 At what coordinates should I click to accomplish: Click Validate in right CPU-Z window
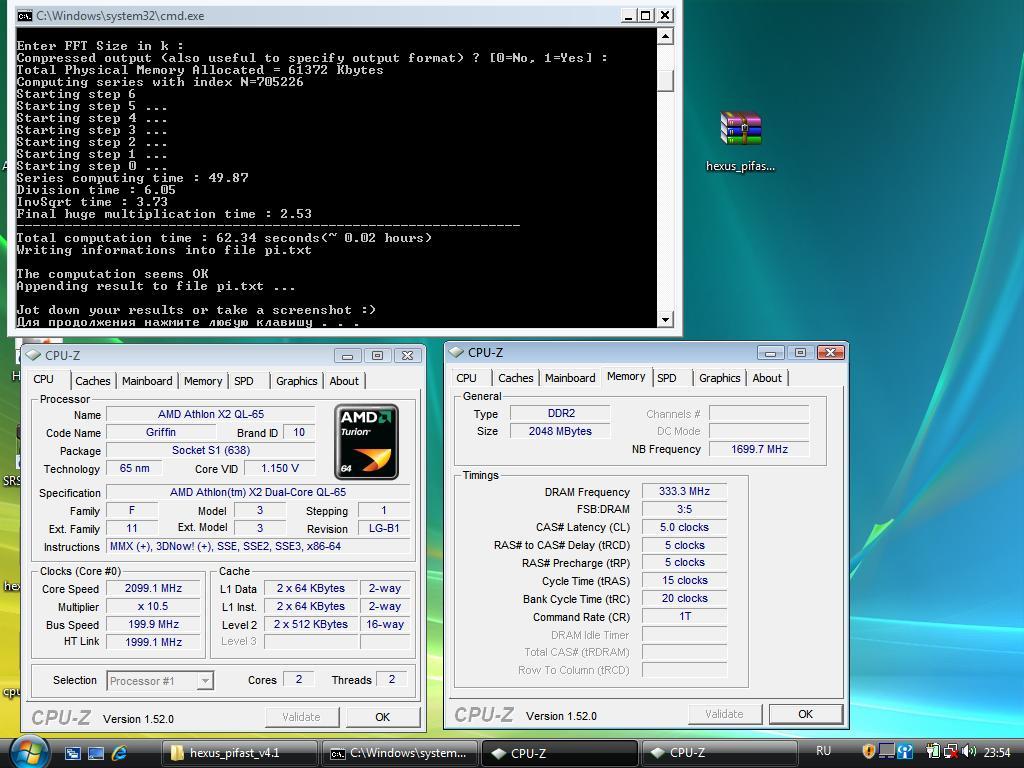[724, 714]
